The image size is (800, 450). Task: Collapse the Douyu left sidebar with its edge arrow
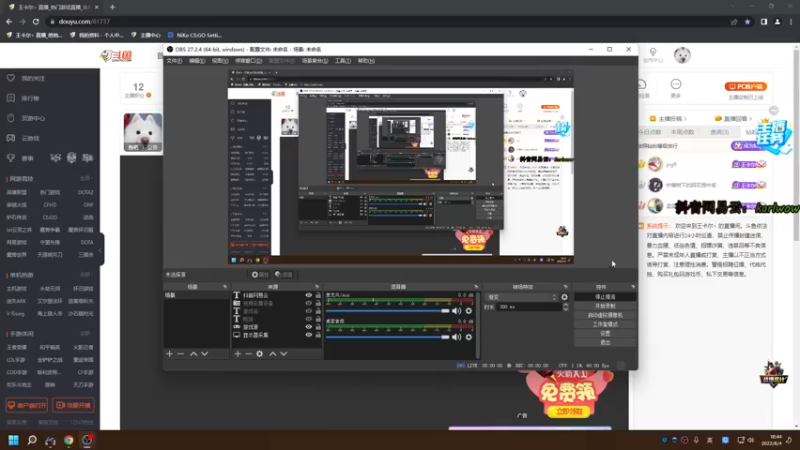point(102,249)
